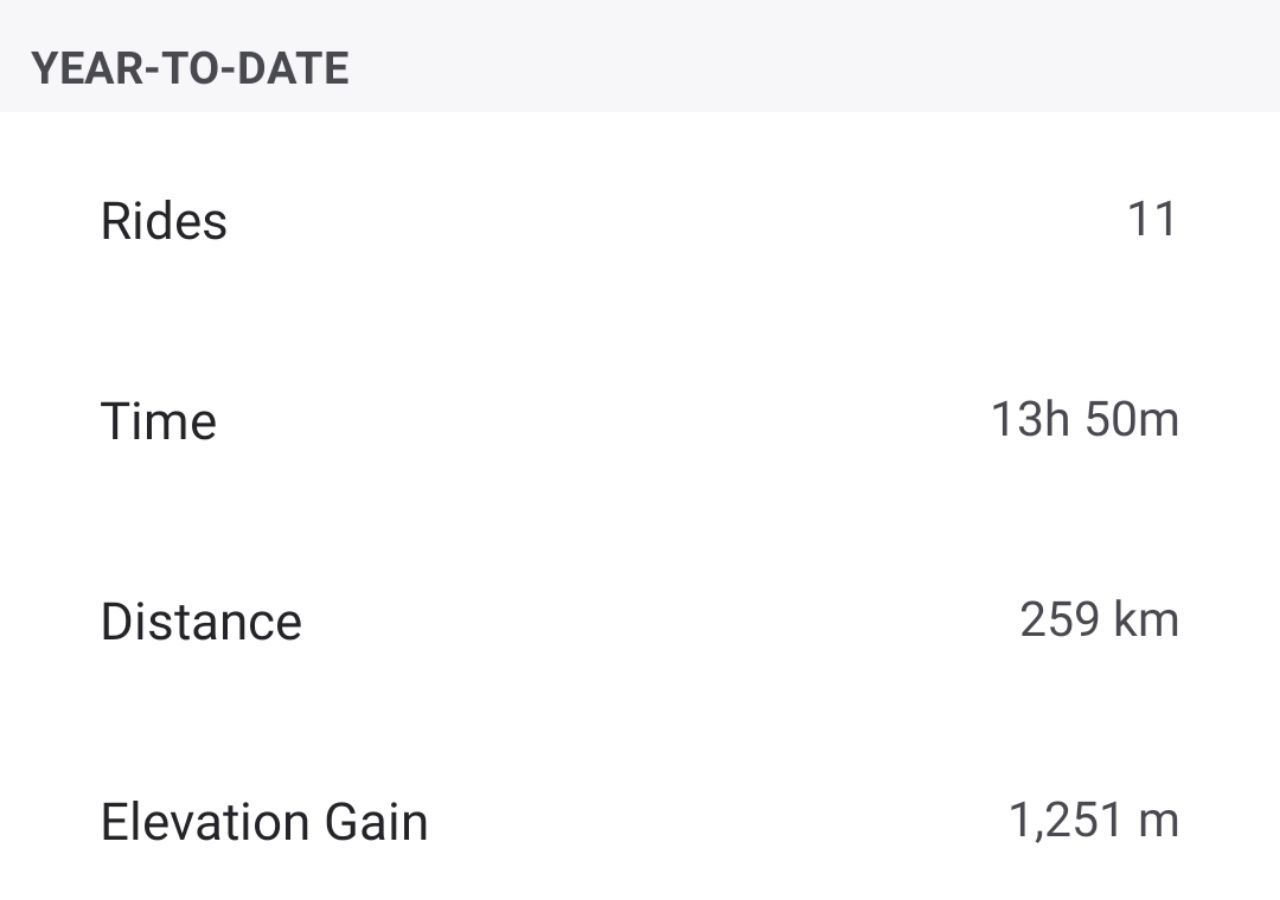Tap the YEAR-TO-DATE section header

click(190, 68)
